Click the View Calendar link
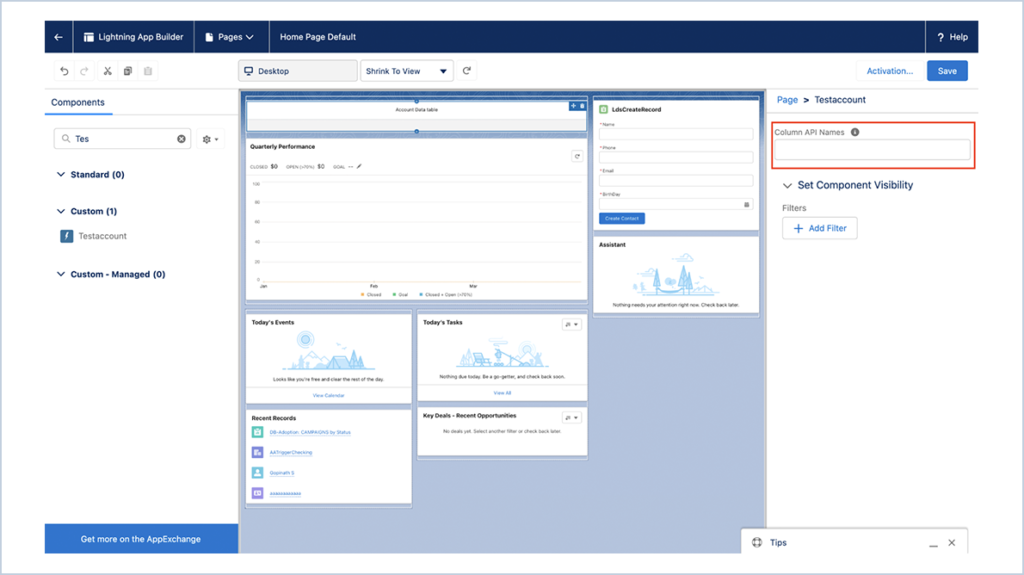This screenshot has width=1024, height=575. [x=328, y=395]
